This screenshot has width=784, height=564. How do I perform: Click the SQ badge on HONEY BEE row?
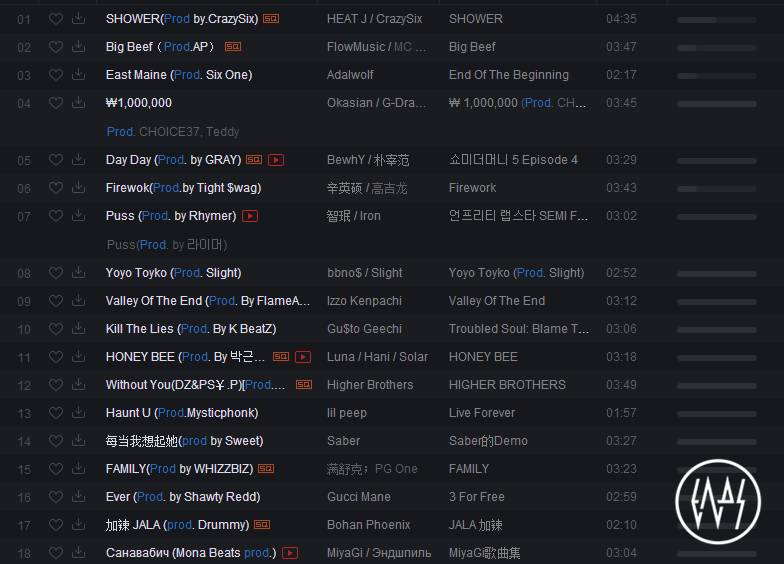pyautogui.click(x=280, y=356)
